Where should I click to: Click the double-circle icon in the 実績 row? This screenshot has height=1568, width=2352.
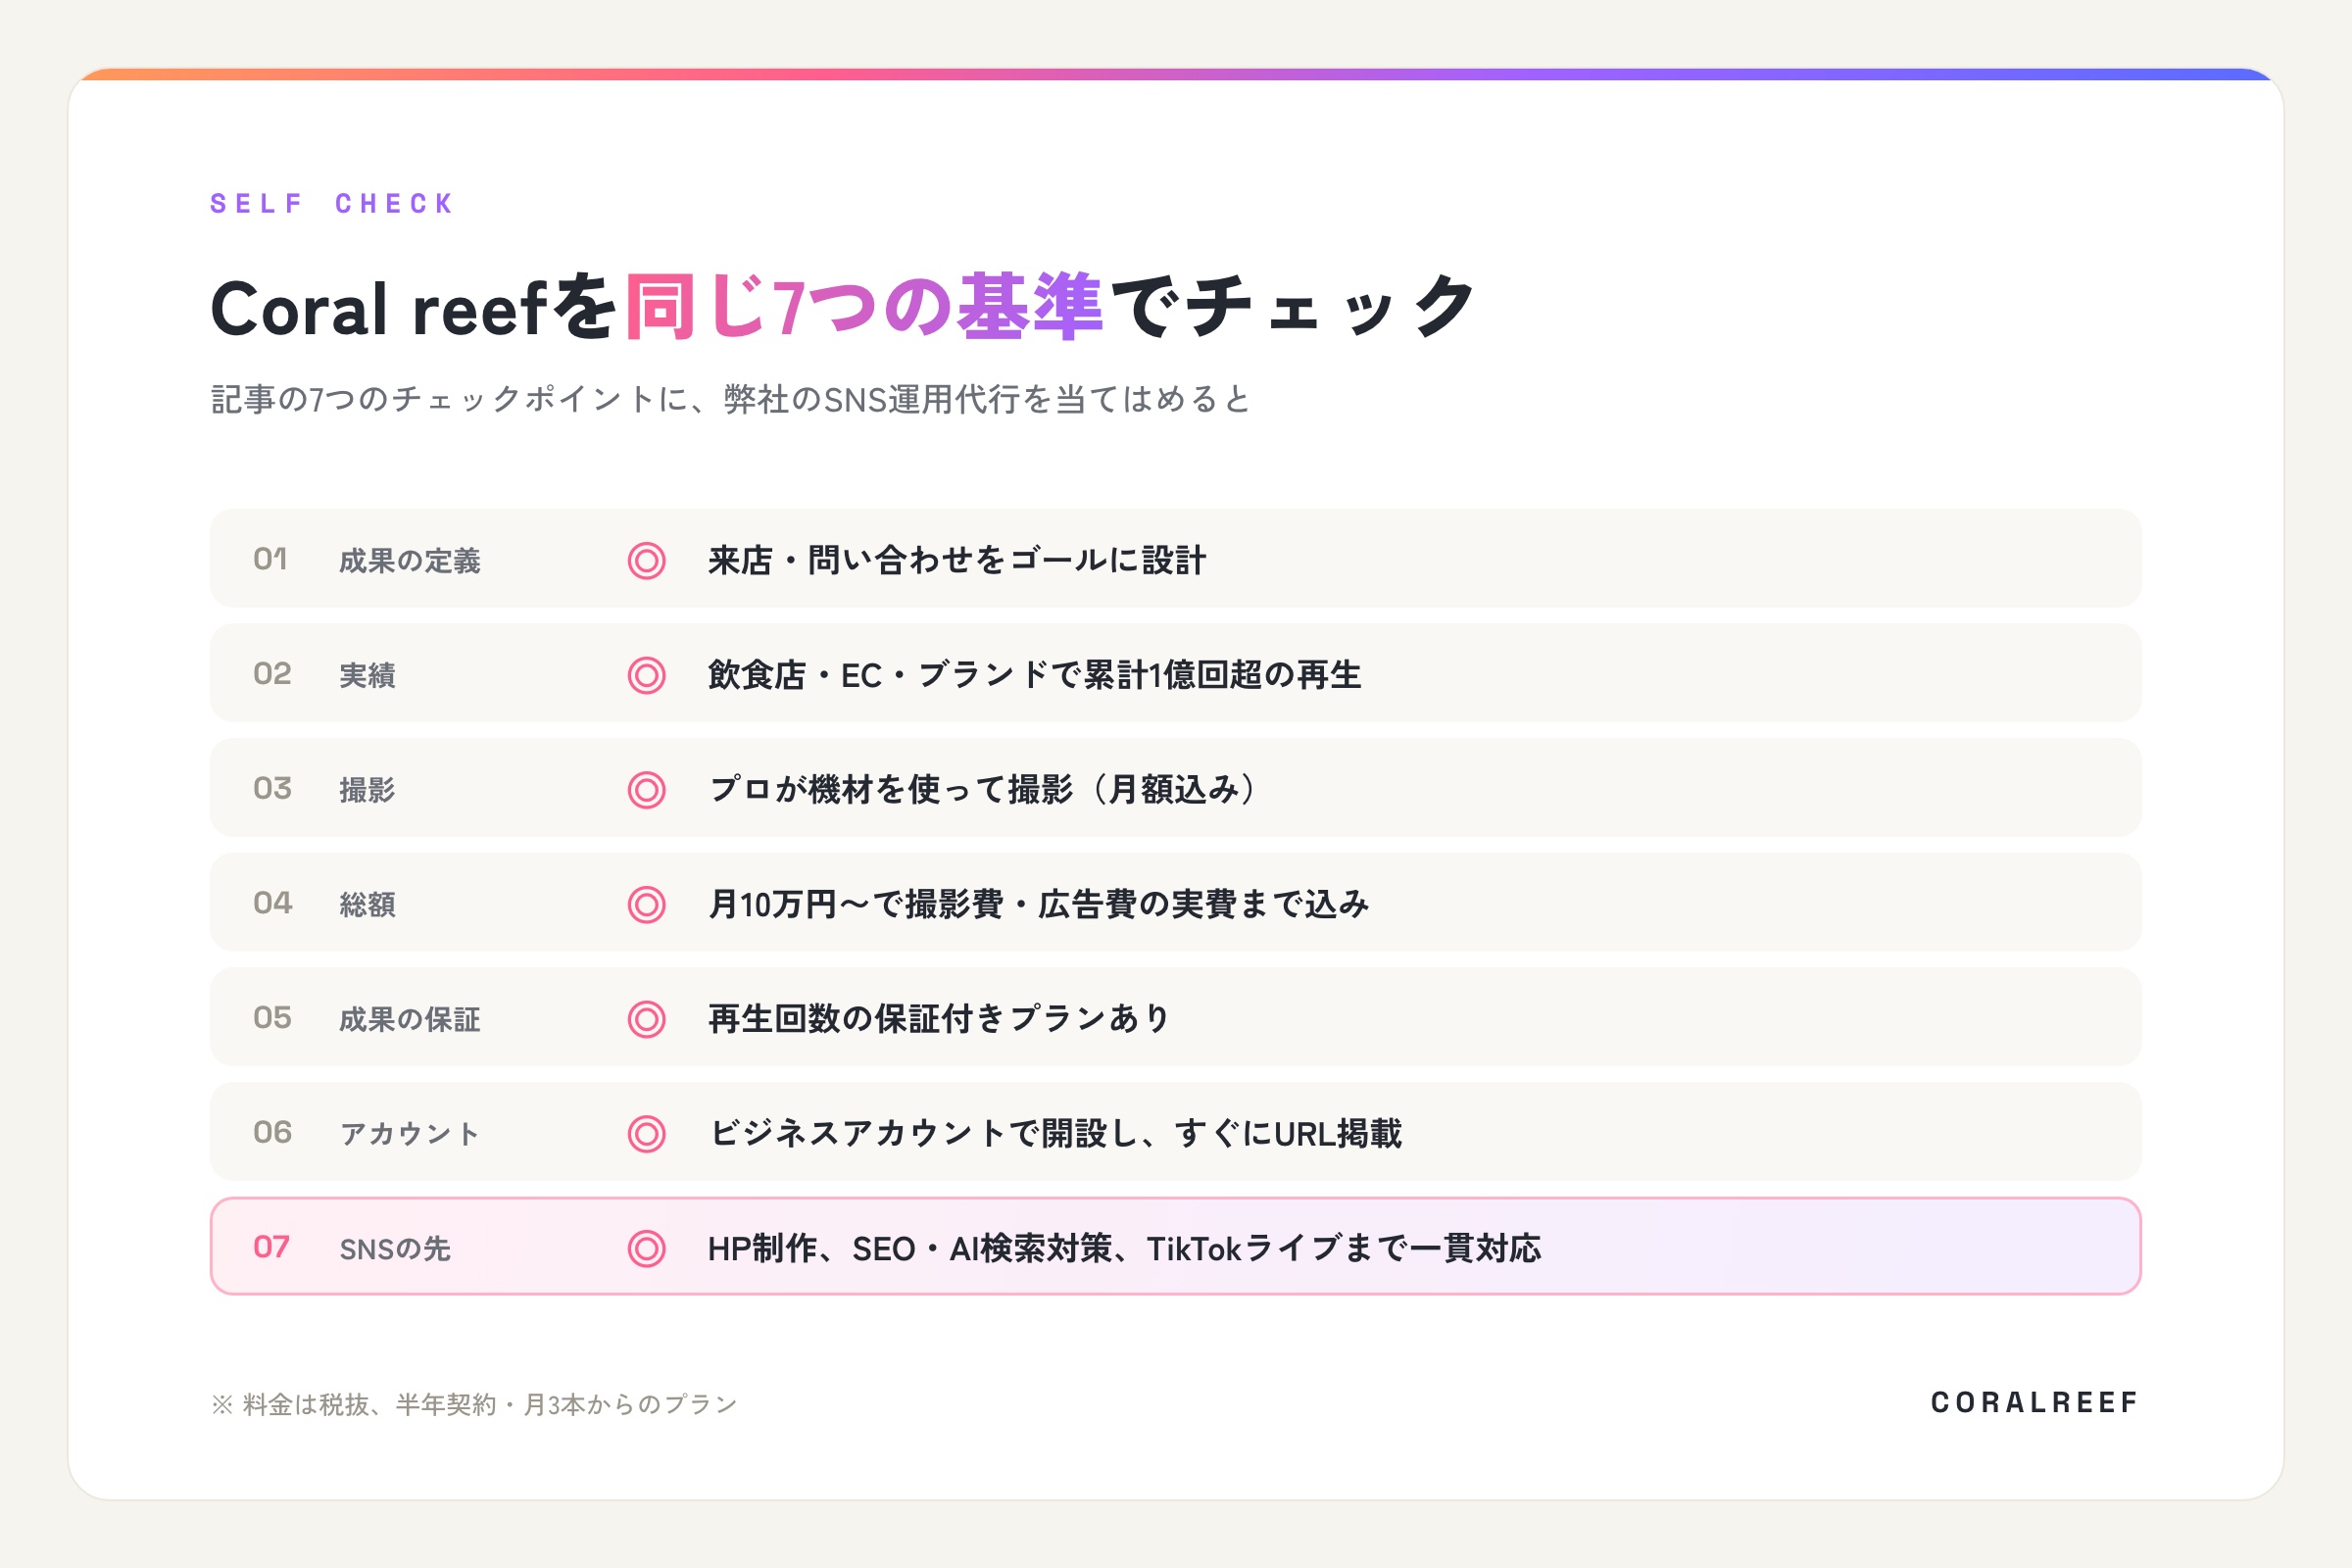coord(646,675)
